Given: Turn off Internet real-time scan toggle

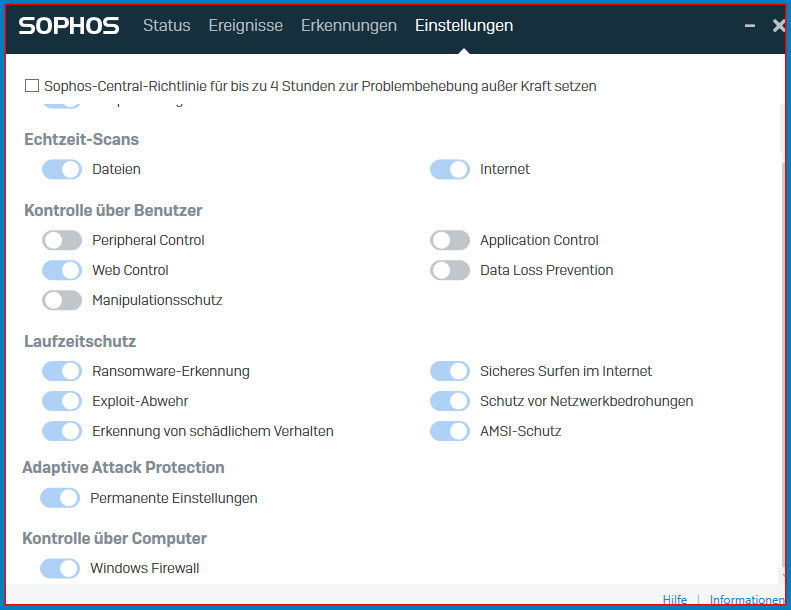Looking at the screenshot, I should (x=450, y=170).
